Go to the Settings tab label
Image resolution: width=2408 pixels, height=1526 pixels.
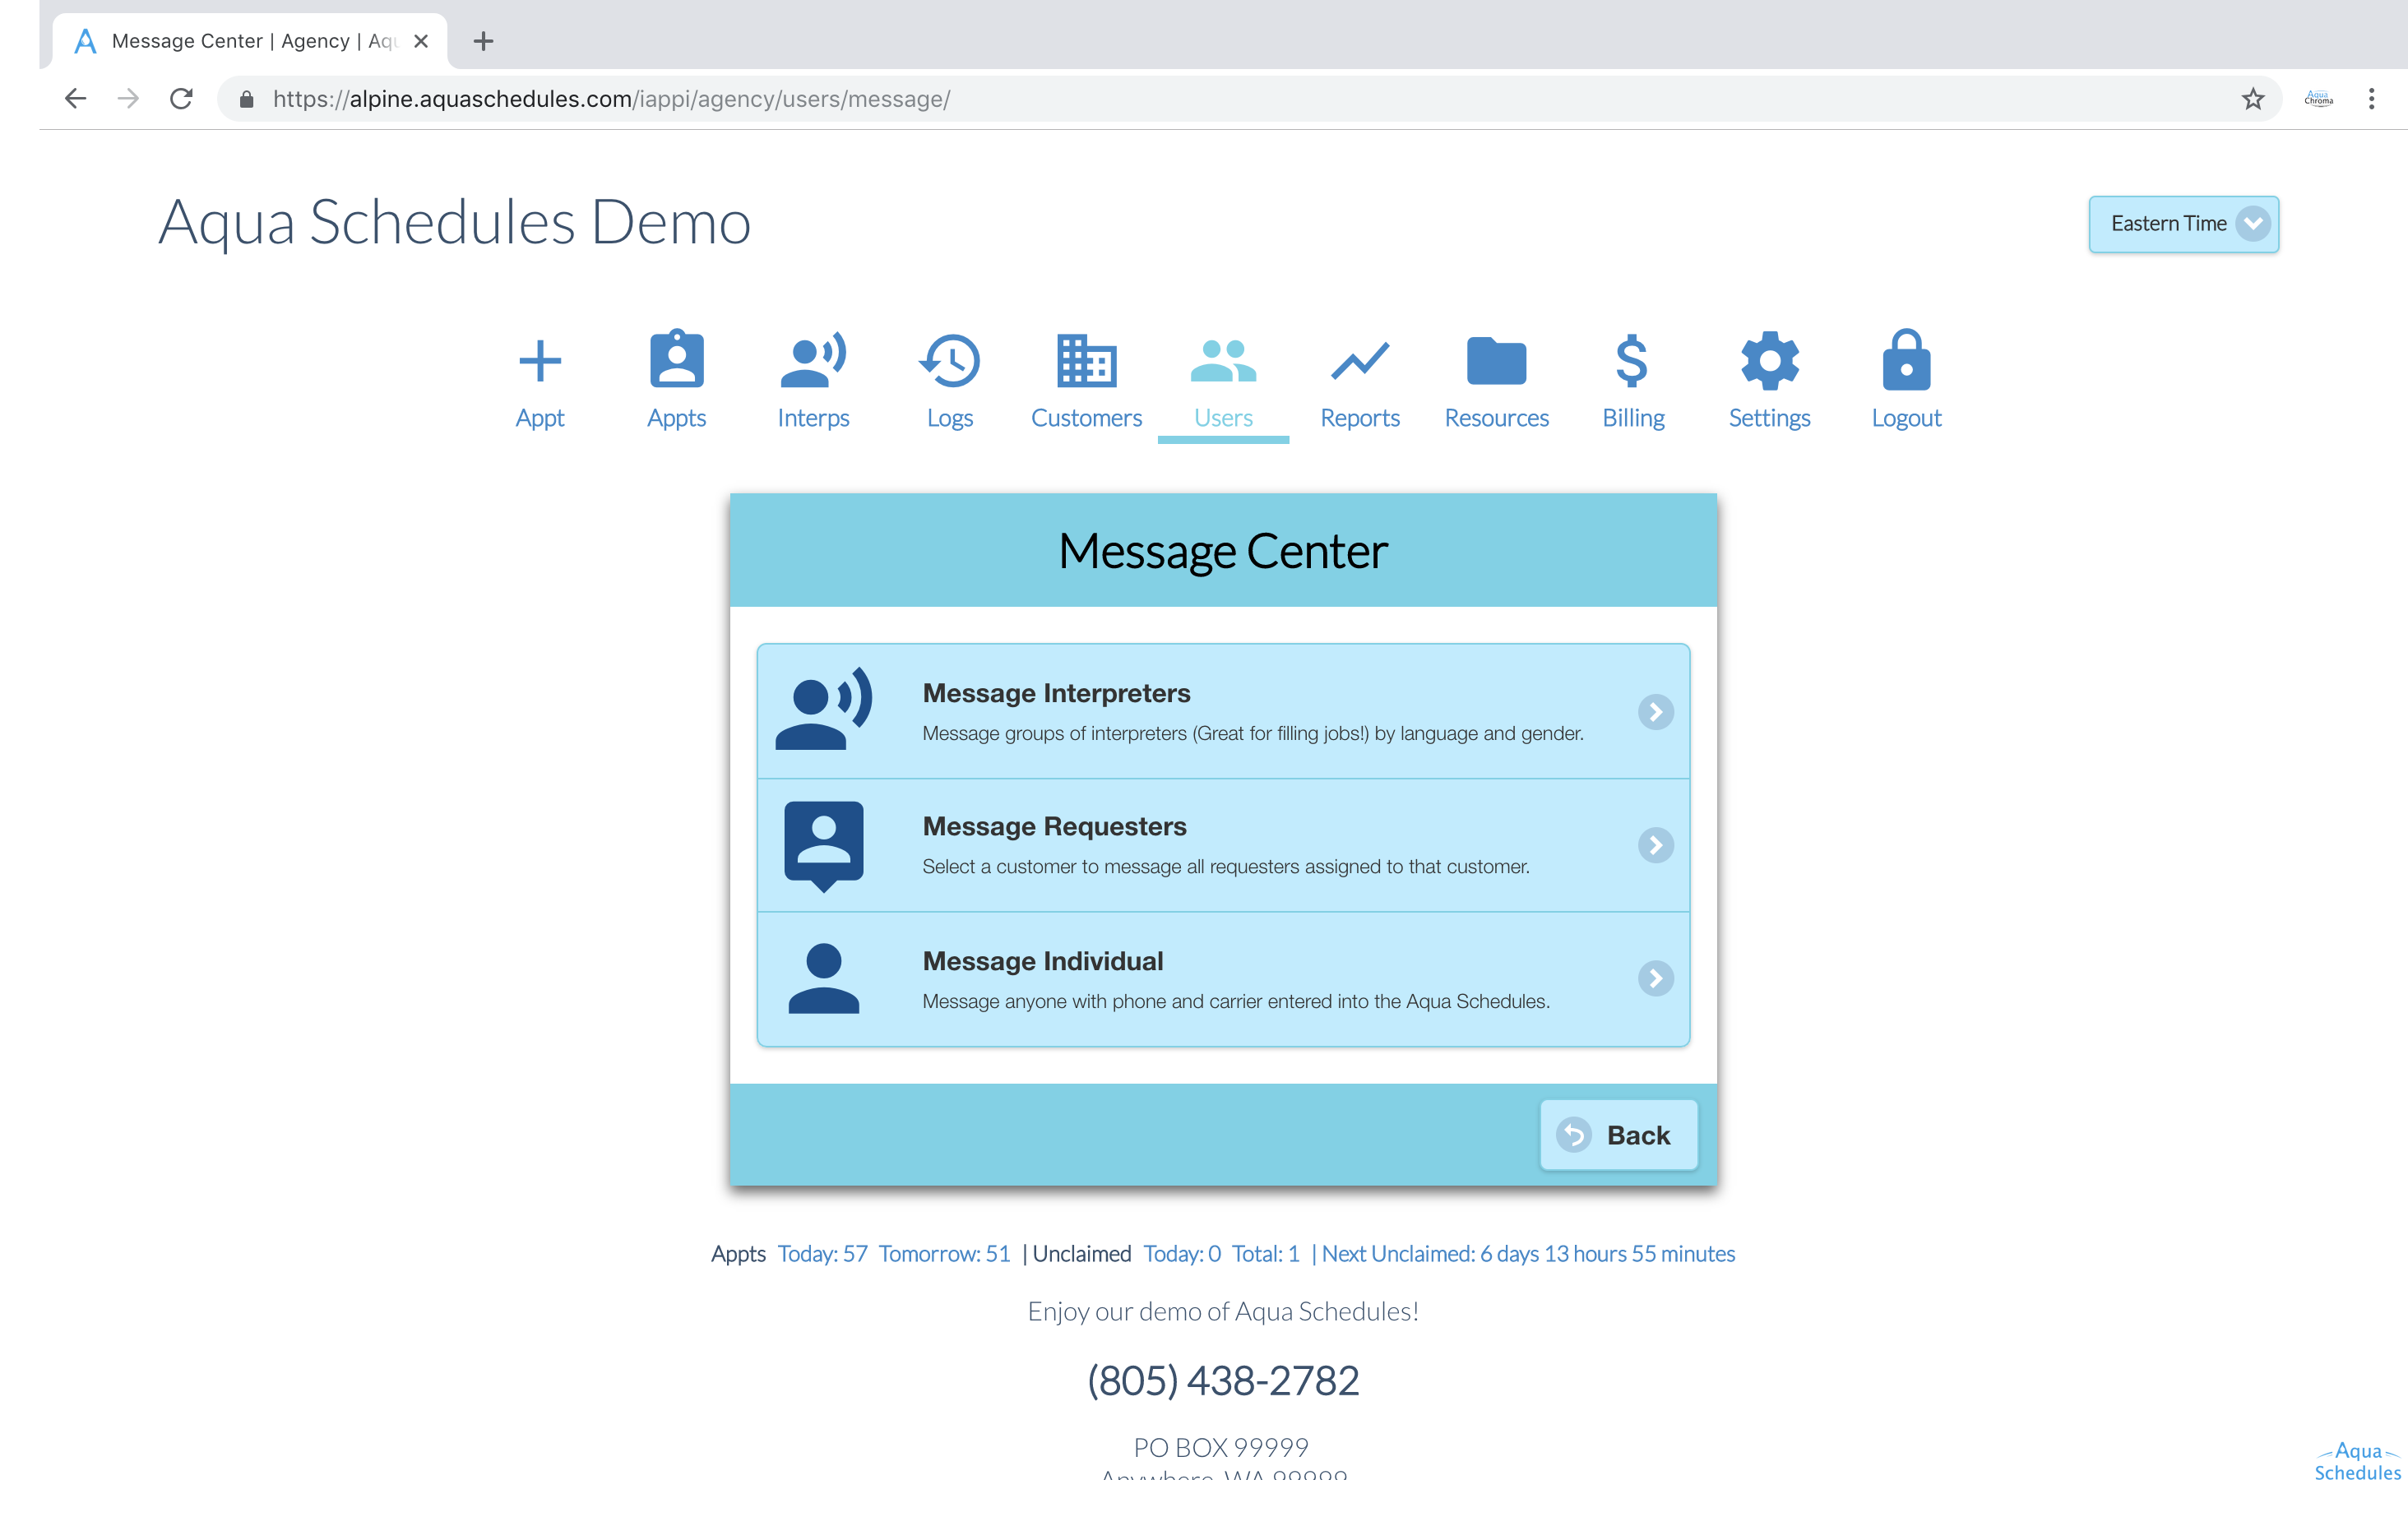(1769, 418)
